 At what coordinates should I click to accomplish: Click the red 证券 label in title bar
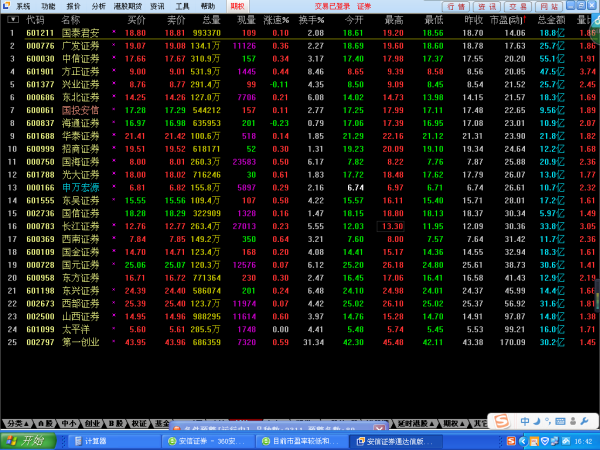364,6
